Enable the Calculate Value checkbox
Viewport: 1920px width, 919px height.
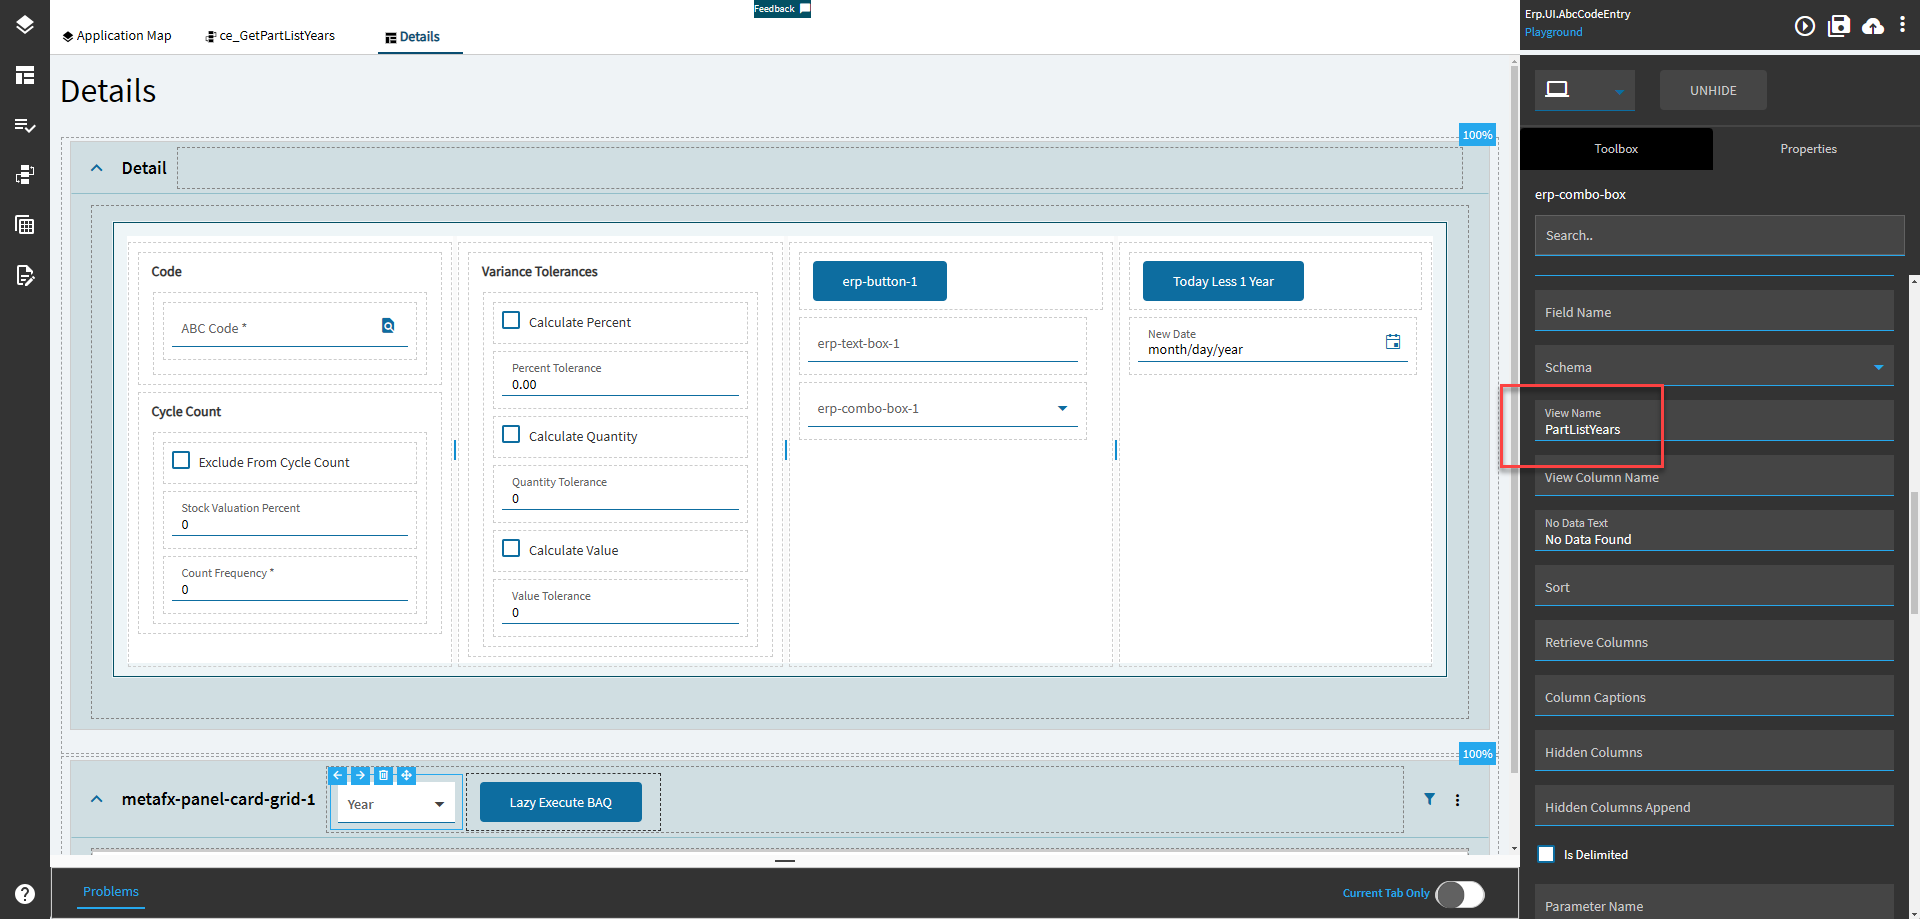click(x=511, y=549)
